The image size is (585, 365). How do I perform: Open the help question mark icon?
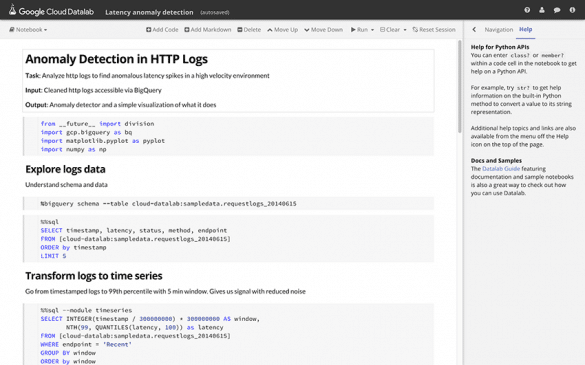click(x=527, y=10)
